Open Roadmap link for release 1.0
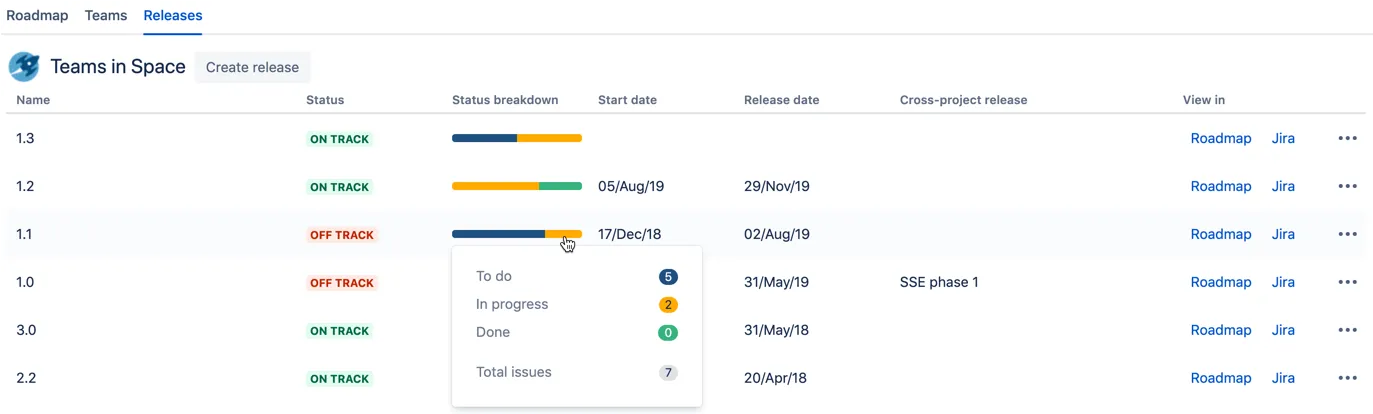 coord(1221,282)
